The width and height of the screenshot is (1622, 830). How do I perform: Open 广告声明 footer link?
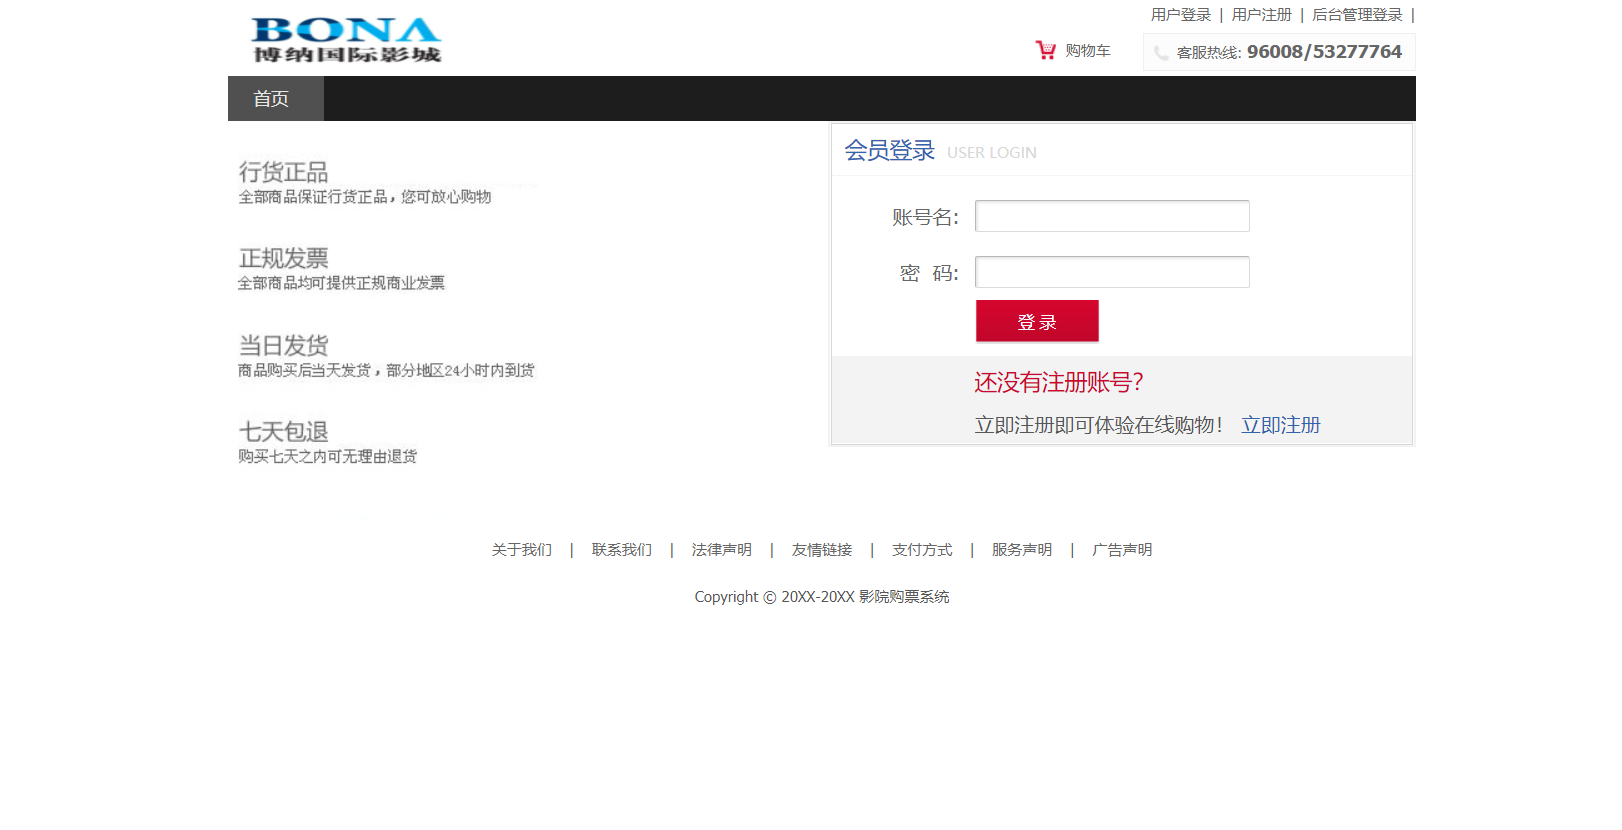tap(1121, 550)
